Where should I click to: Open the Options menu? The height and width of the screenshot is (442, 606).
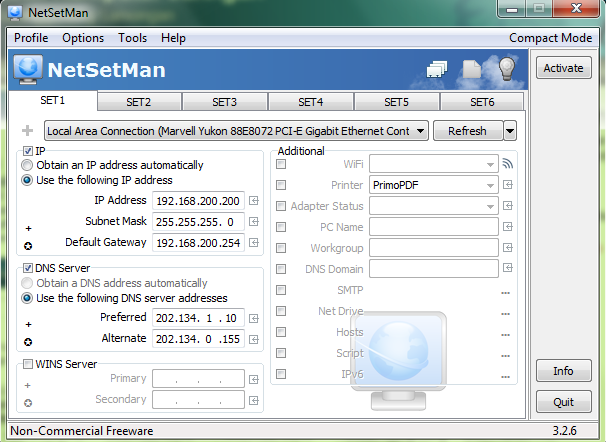[x=83, y=38]
